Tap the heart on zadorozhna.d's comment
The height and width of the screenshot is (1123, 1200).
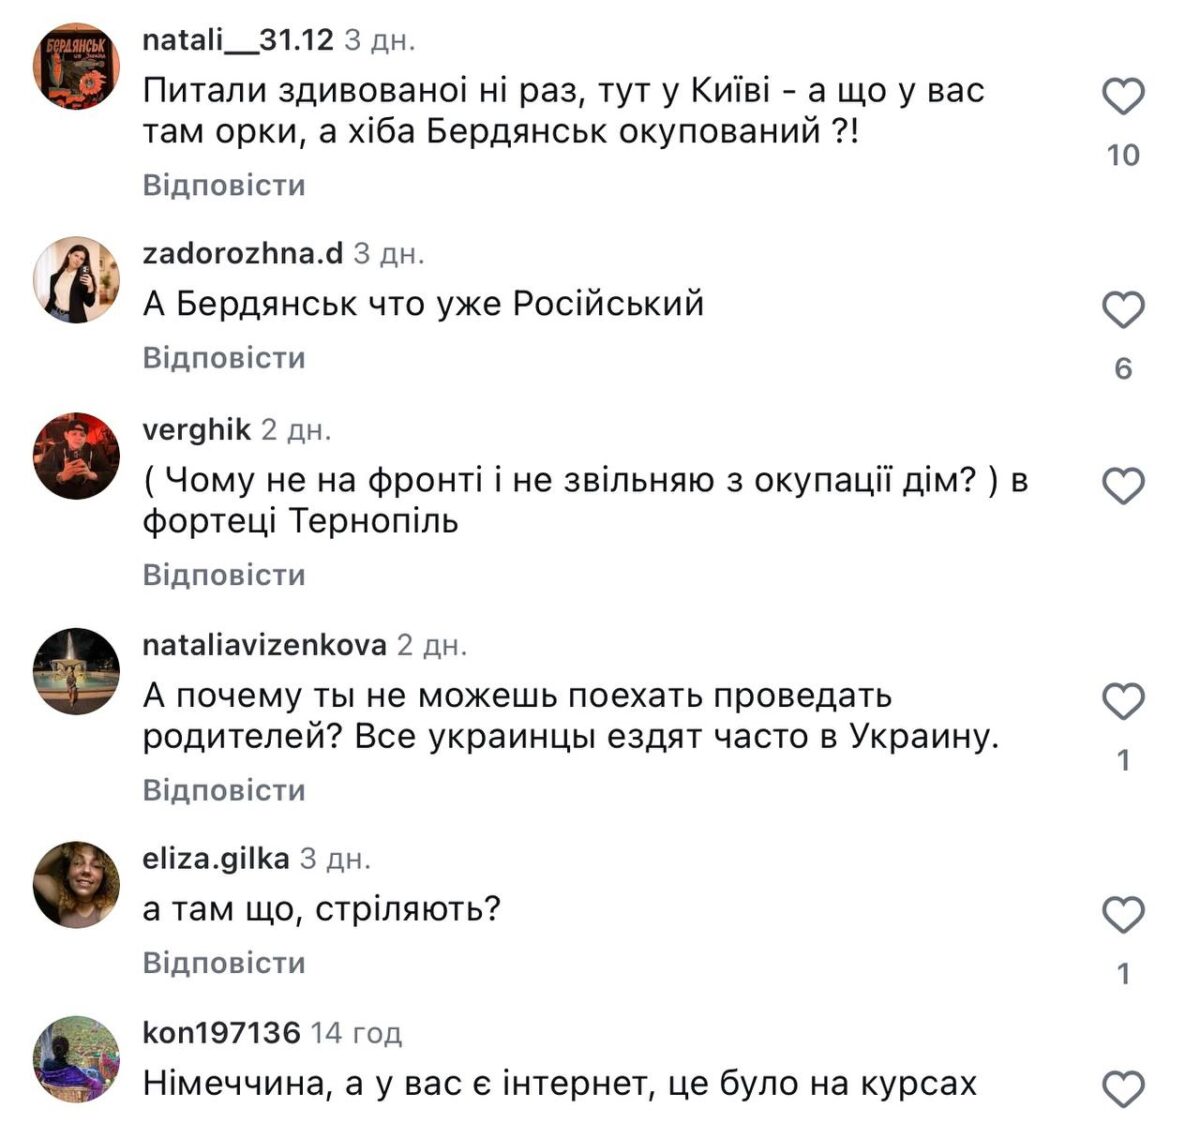1122,311
